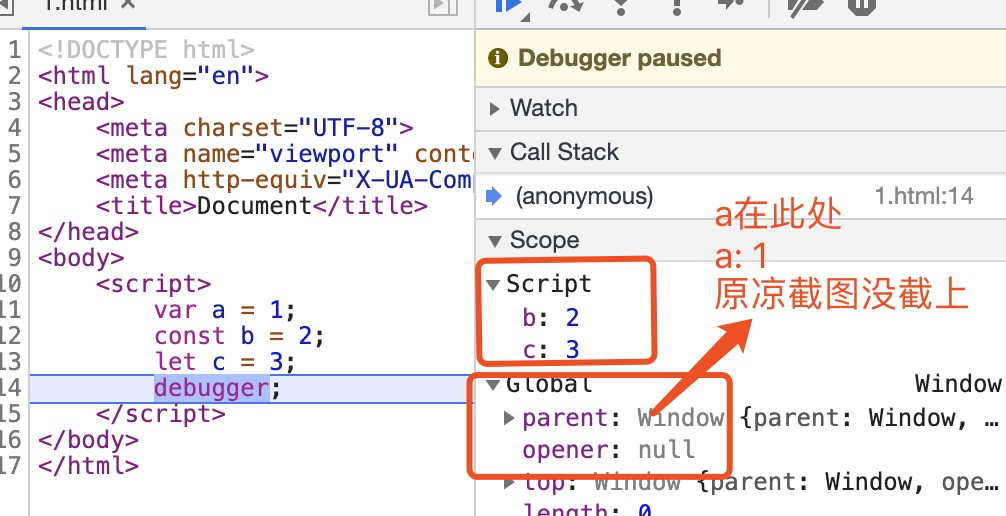Screen dimensions: 1006x516
Task: Click the Window label in Global row
Action: click(x=957, y=384)
